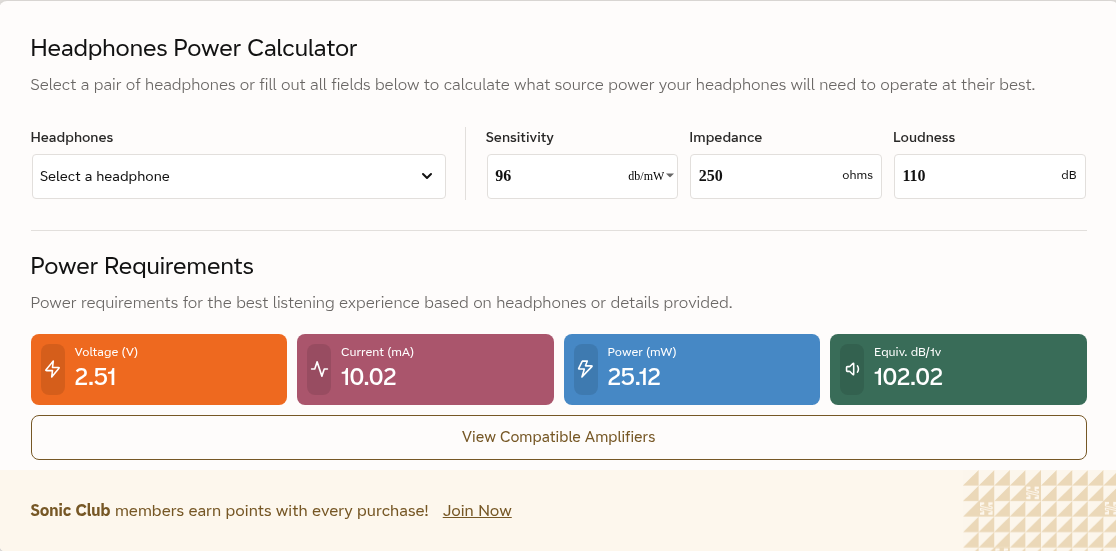Click the orange Voltage (V) result card

coord(159,369)
